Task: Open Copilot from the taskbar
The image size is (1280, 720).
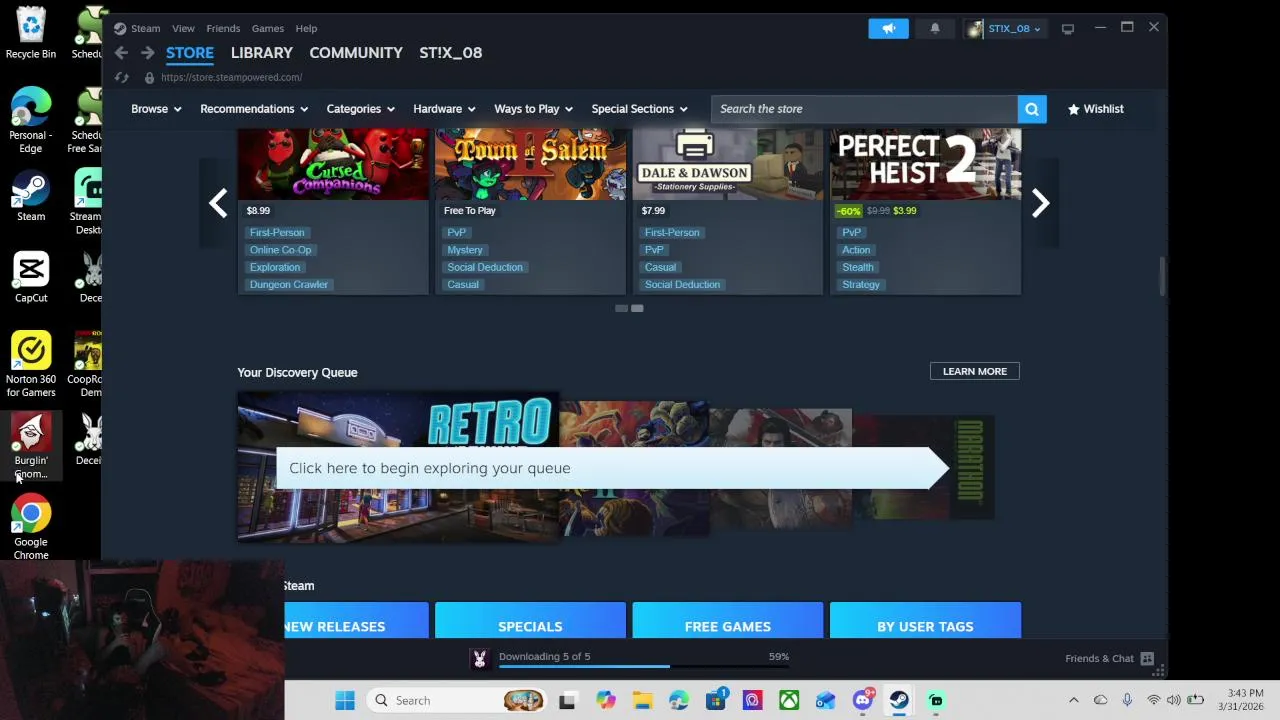Action: pyautogui.click(x=605, y=700)
